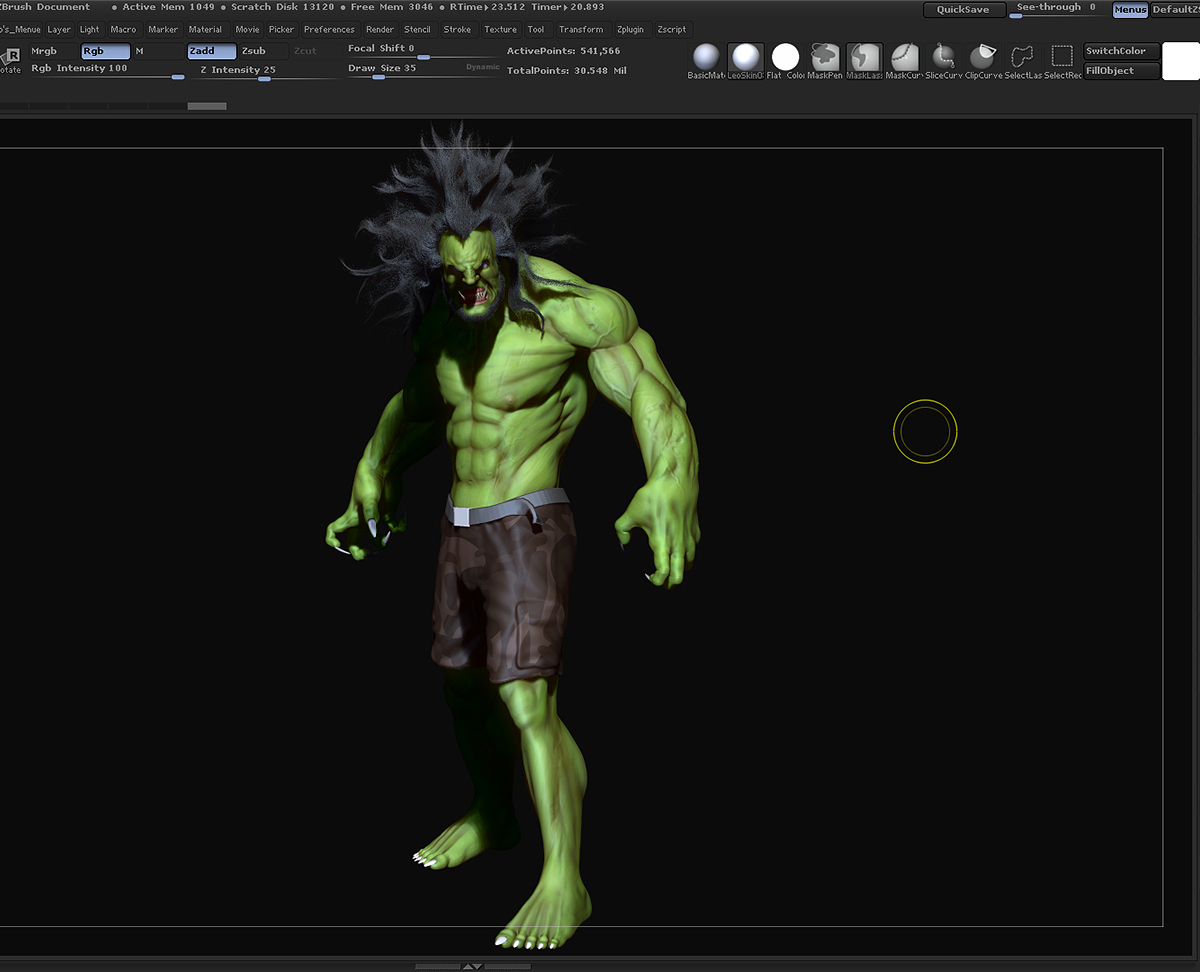
Task: Open the Layer menu
Action: pos(59,30)
